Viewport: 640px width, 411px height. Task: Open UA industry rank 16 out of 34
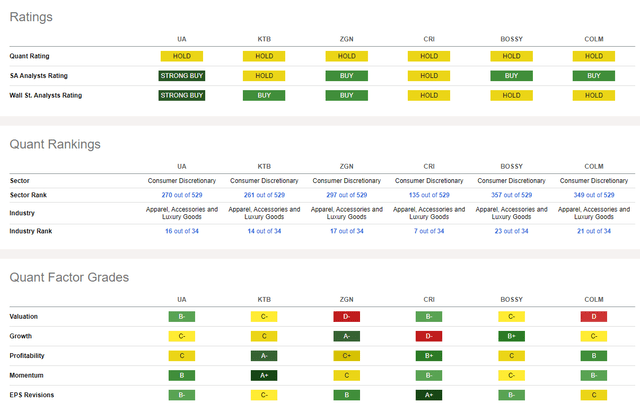pyautogui.click(x=182, y=231)
